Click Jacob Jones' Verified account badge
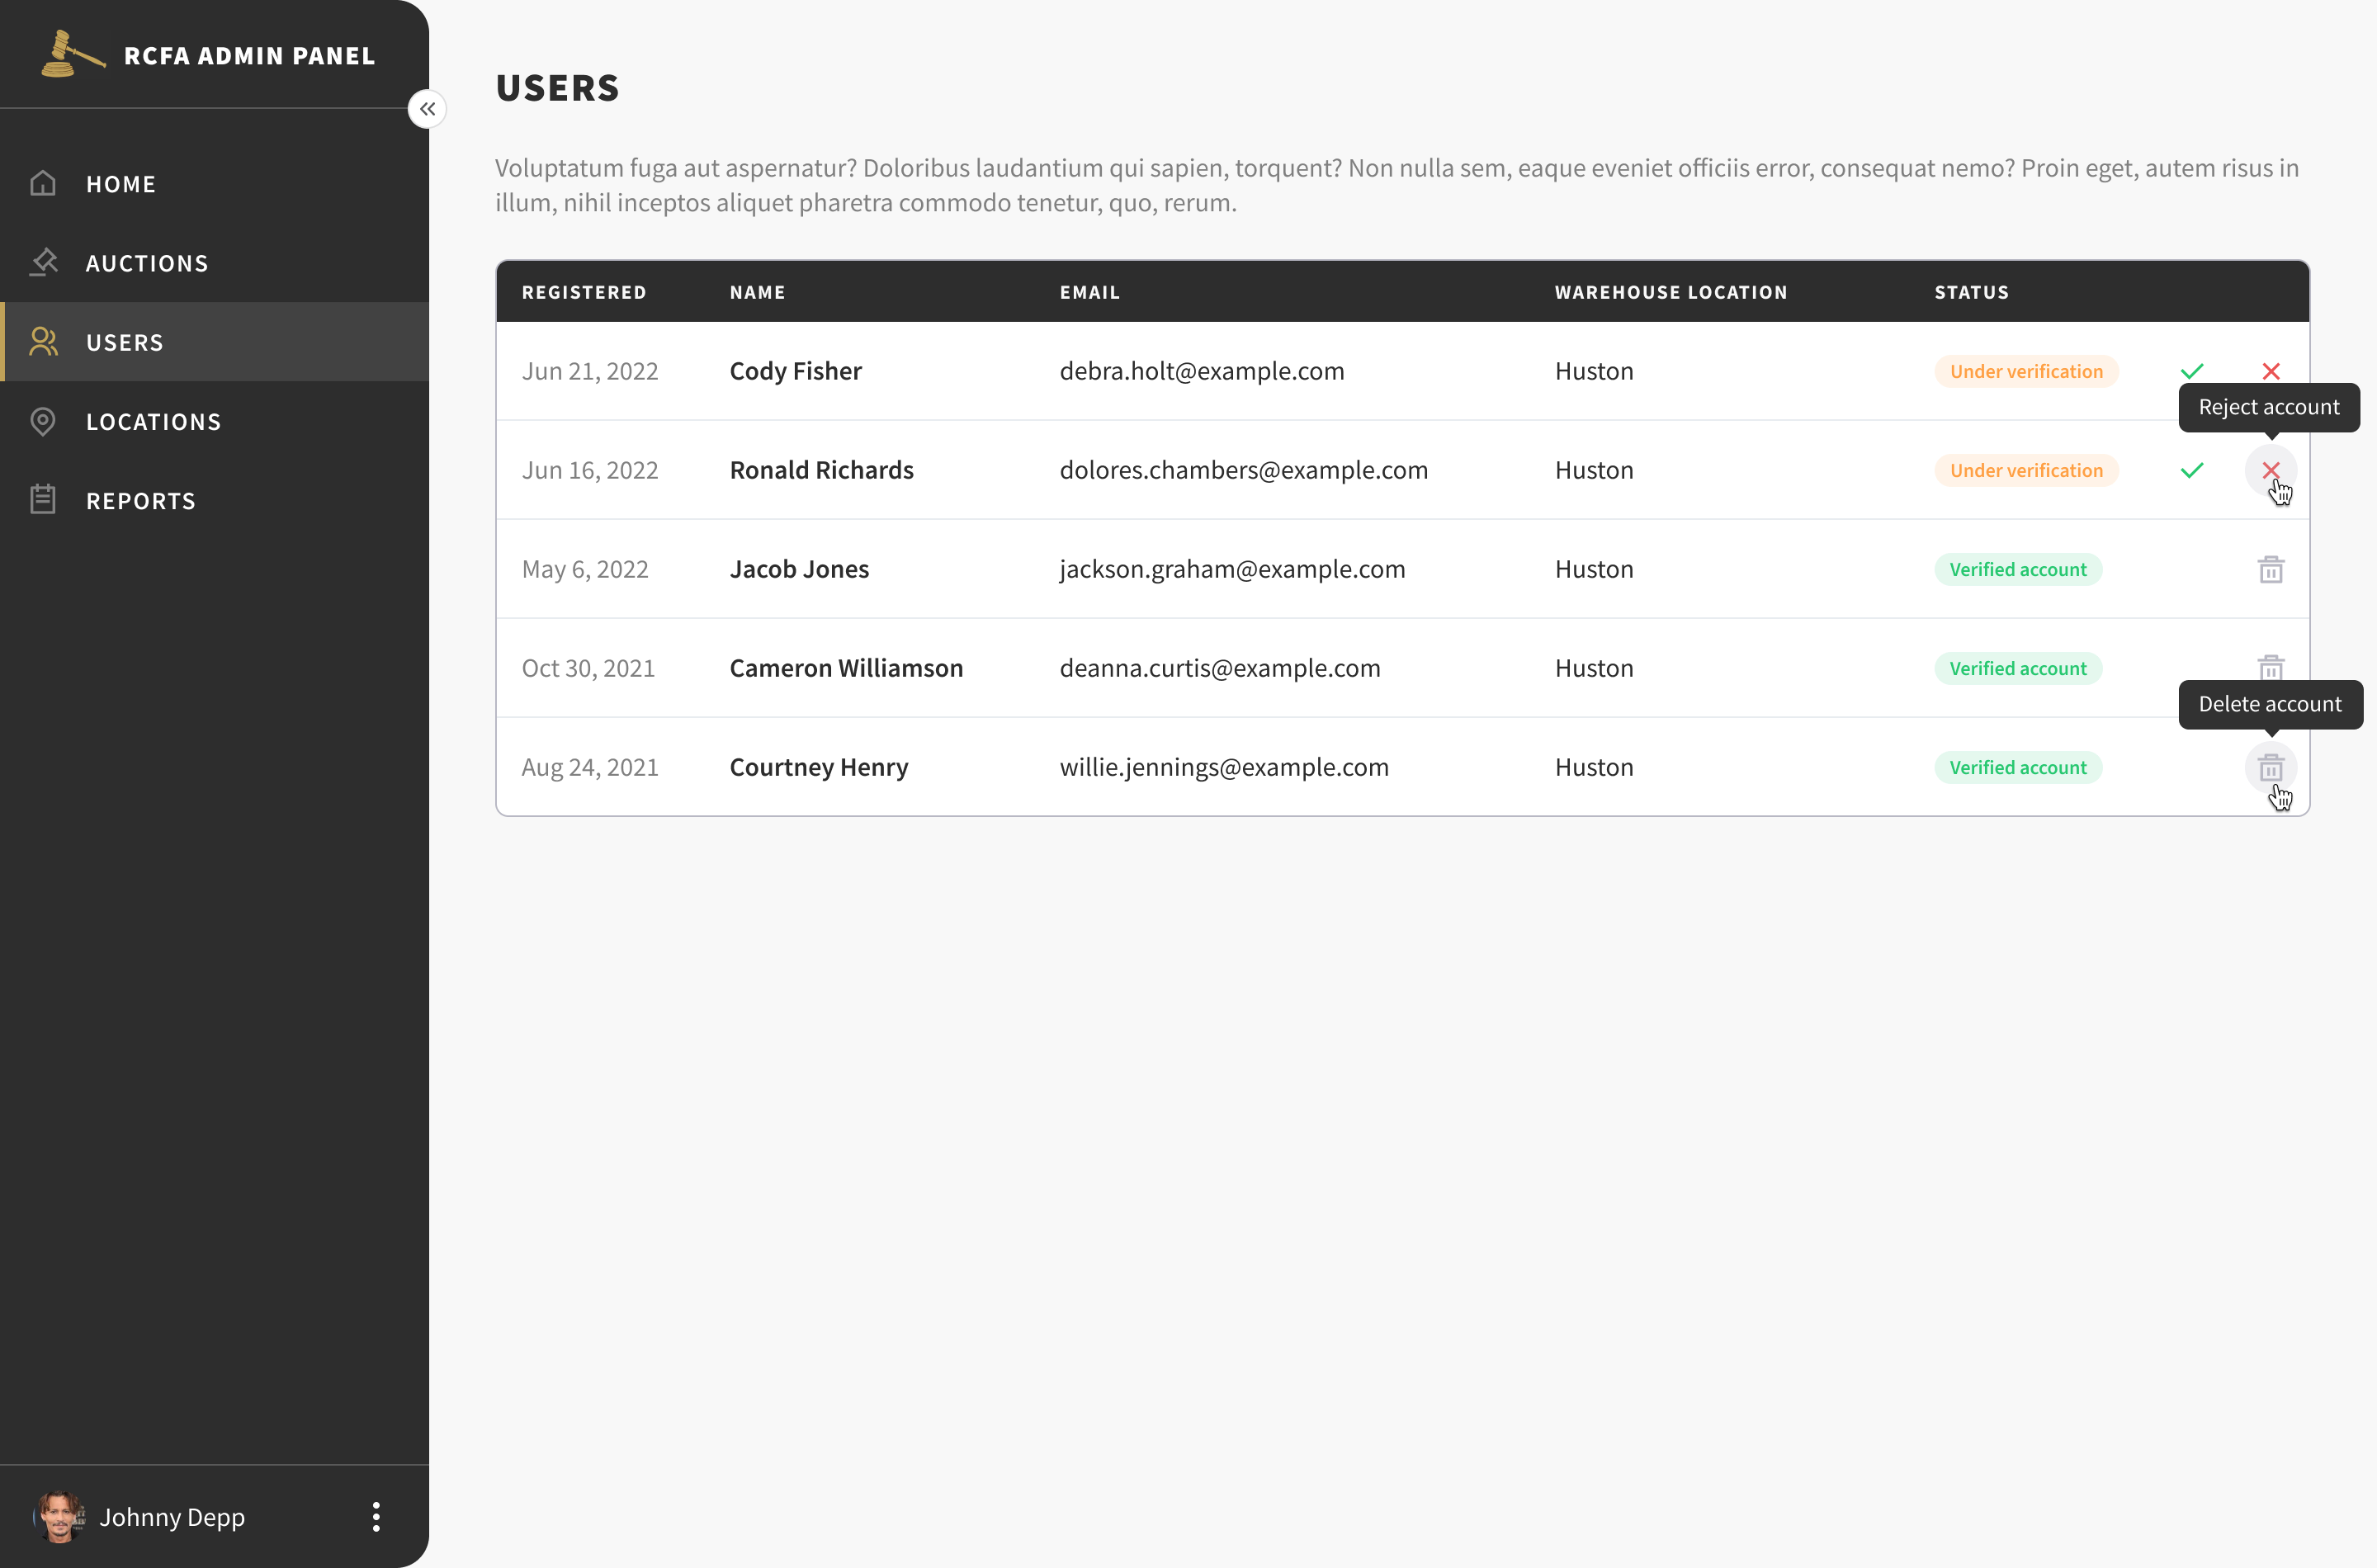 2018,569
